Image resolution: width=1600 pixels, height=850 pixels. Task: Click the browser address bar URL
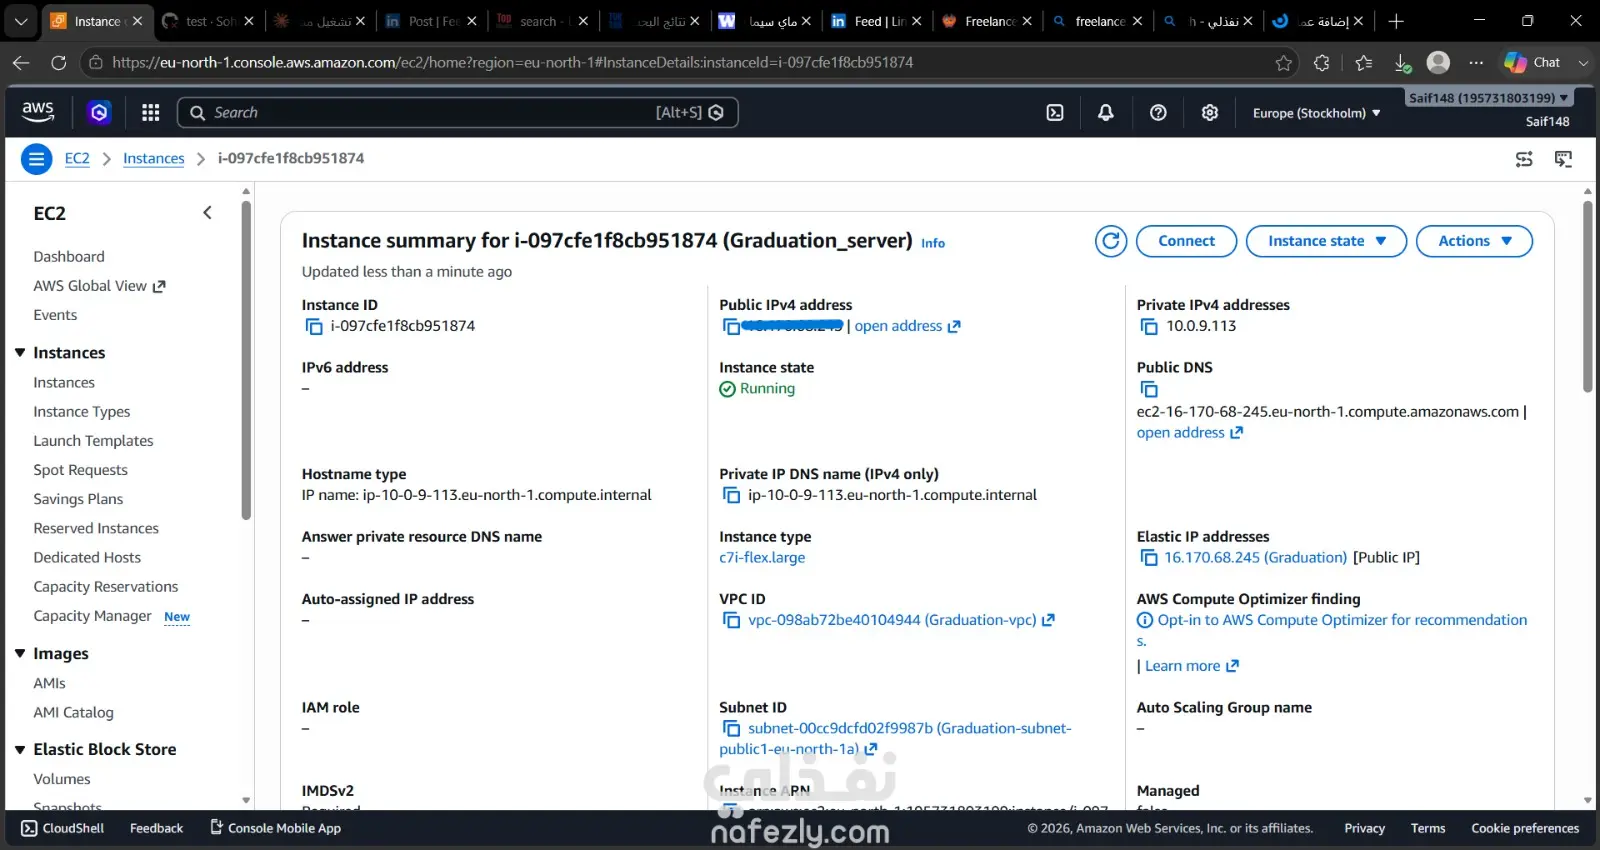(x=512, y=62)
